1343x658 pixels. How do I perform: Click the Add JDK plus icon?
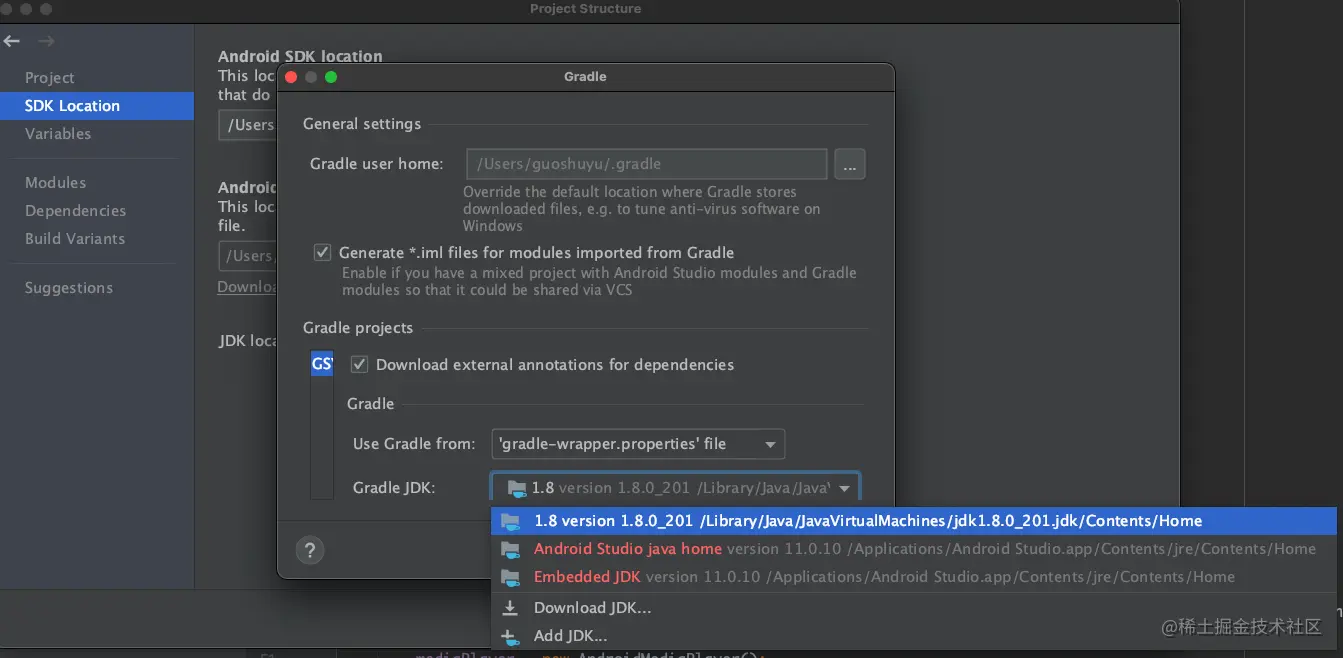[x=510, y=636]
